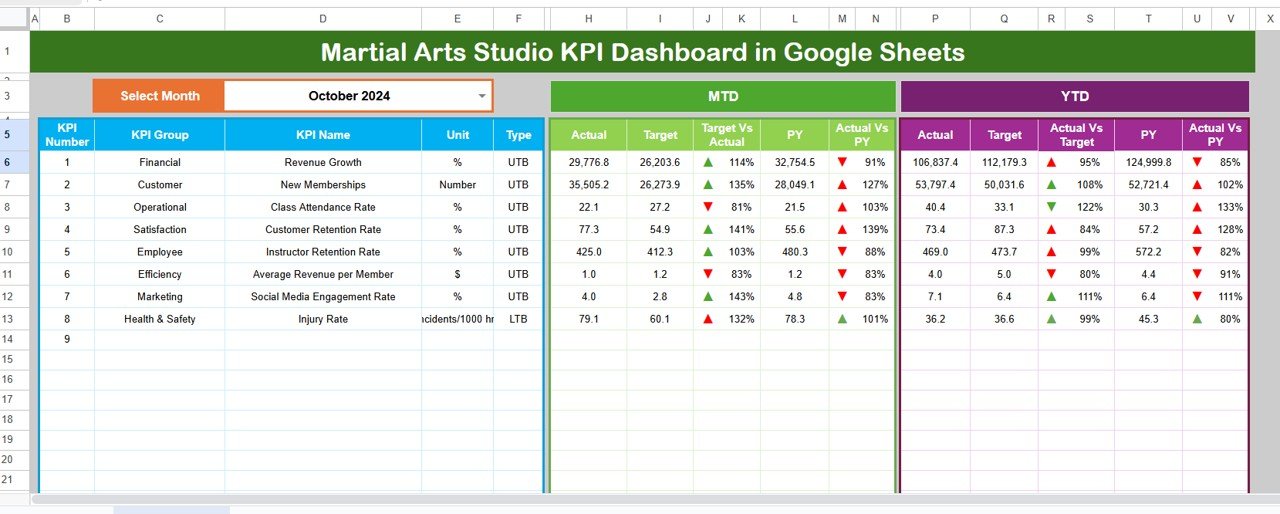This screenshot has height=514, width=1280.
Task: Click green up arrow in Injury Rate YTD Actual Vs PY
Action: [x=1197, y=319]
